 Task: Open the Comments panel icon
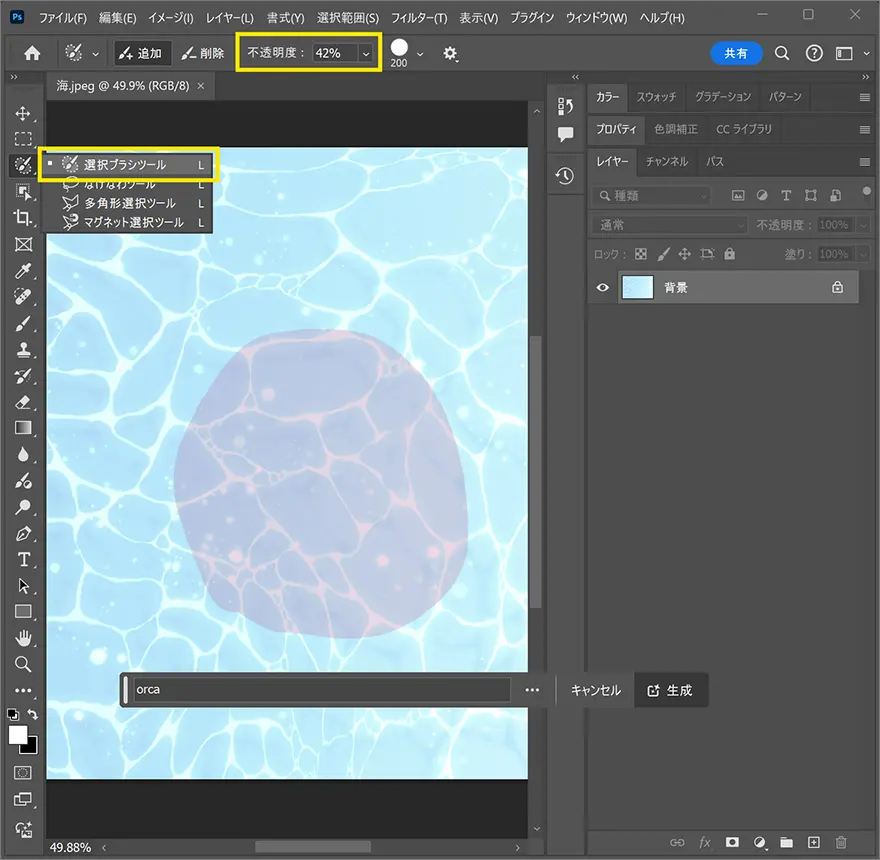click(x=565, y=134)
